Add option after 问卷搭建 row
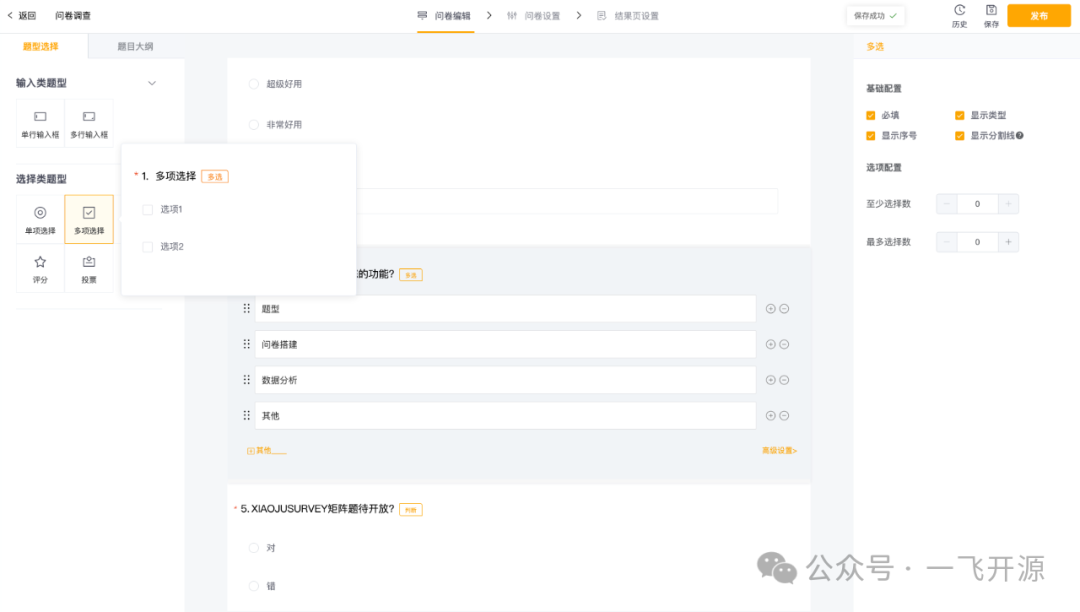1080x612 pixels. [x=771, y=344]
